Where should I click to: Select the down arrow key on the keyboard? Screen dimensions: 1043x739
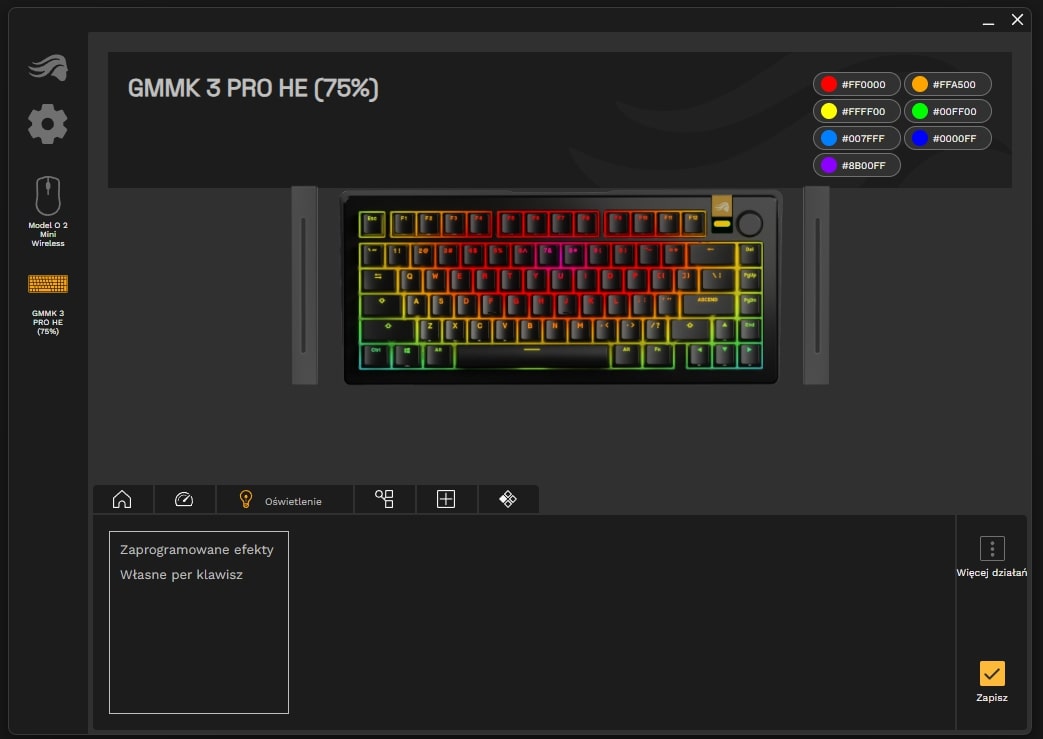click(724, 355)
